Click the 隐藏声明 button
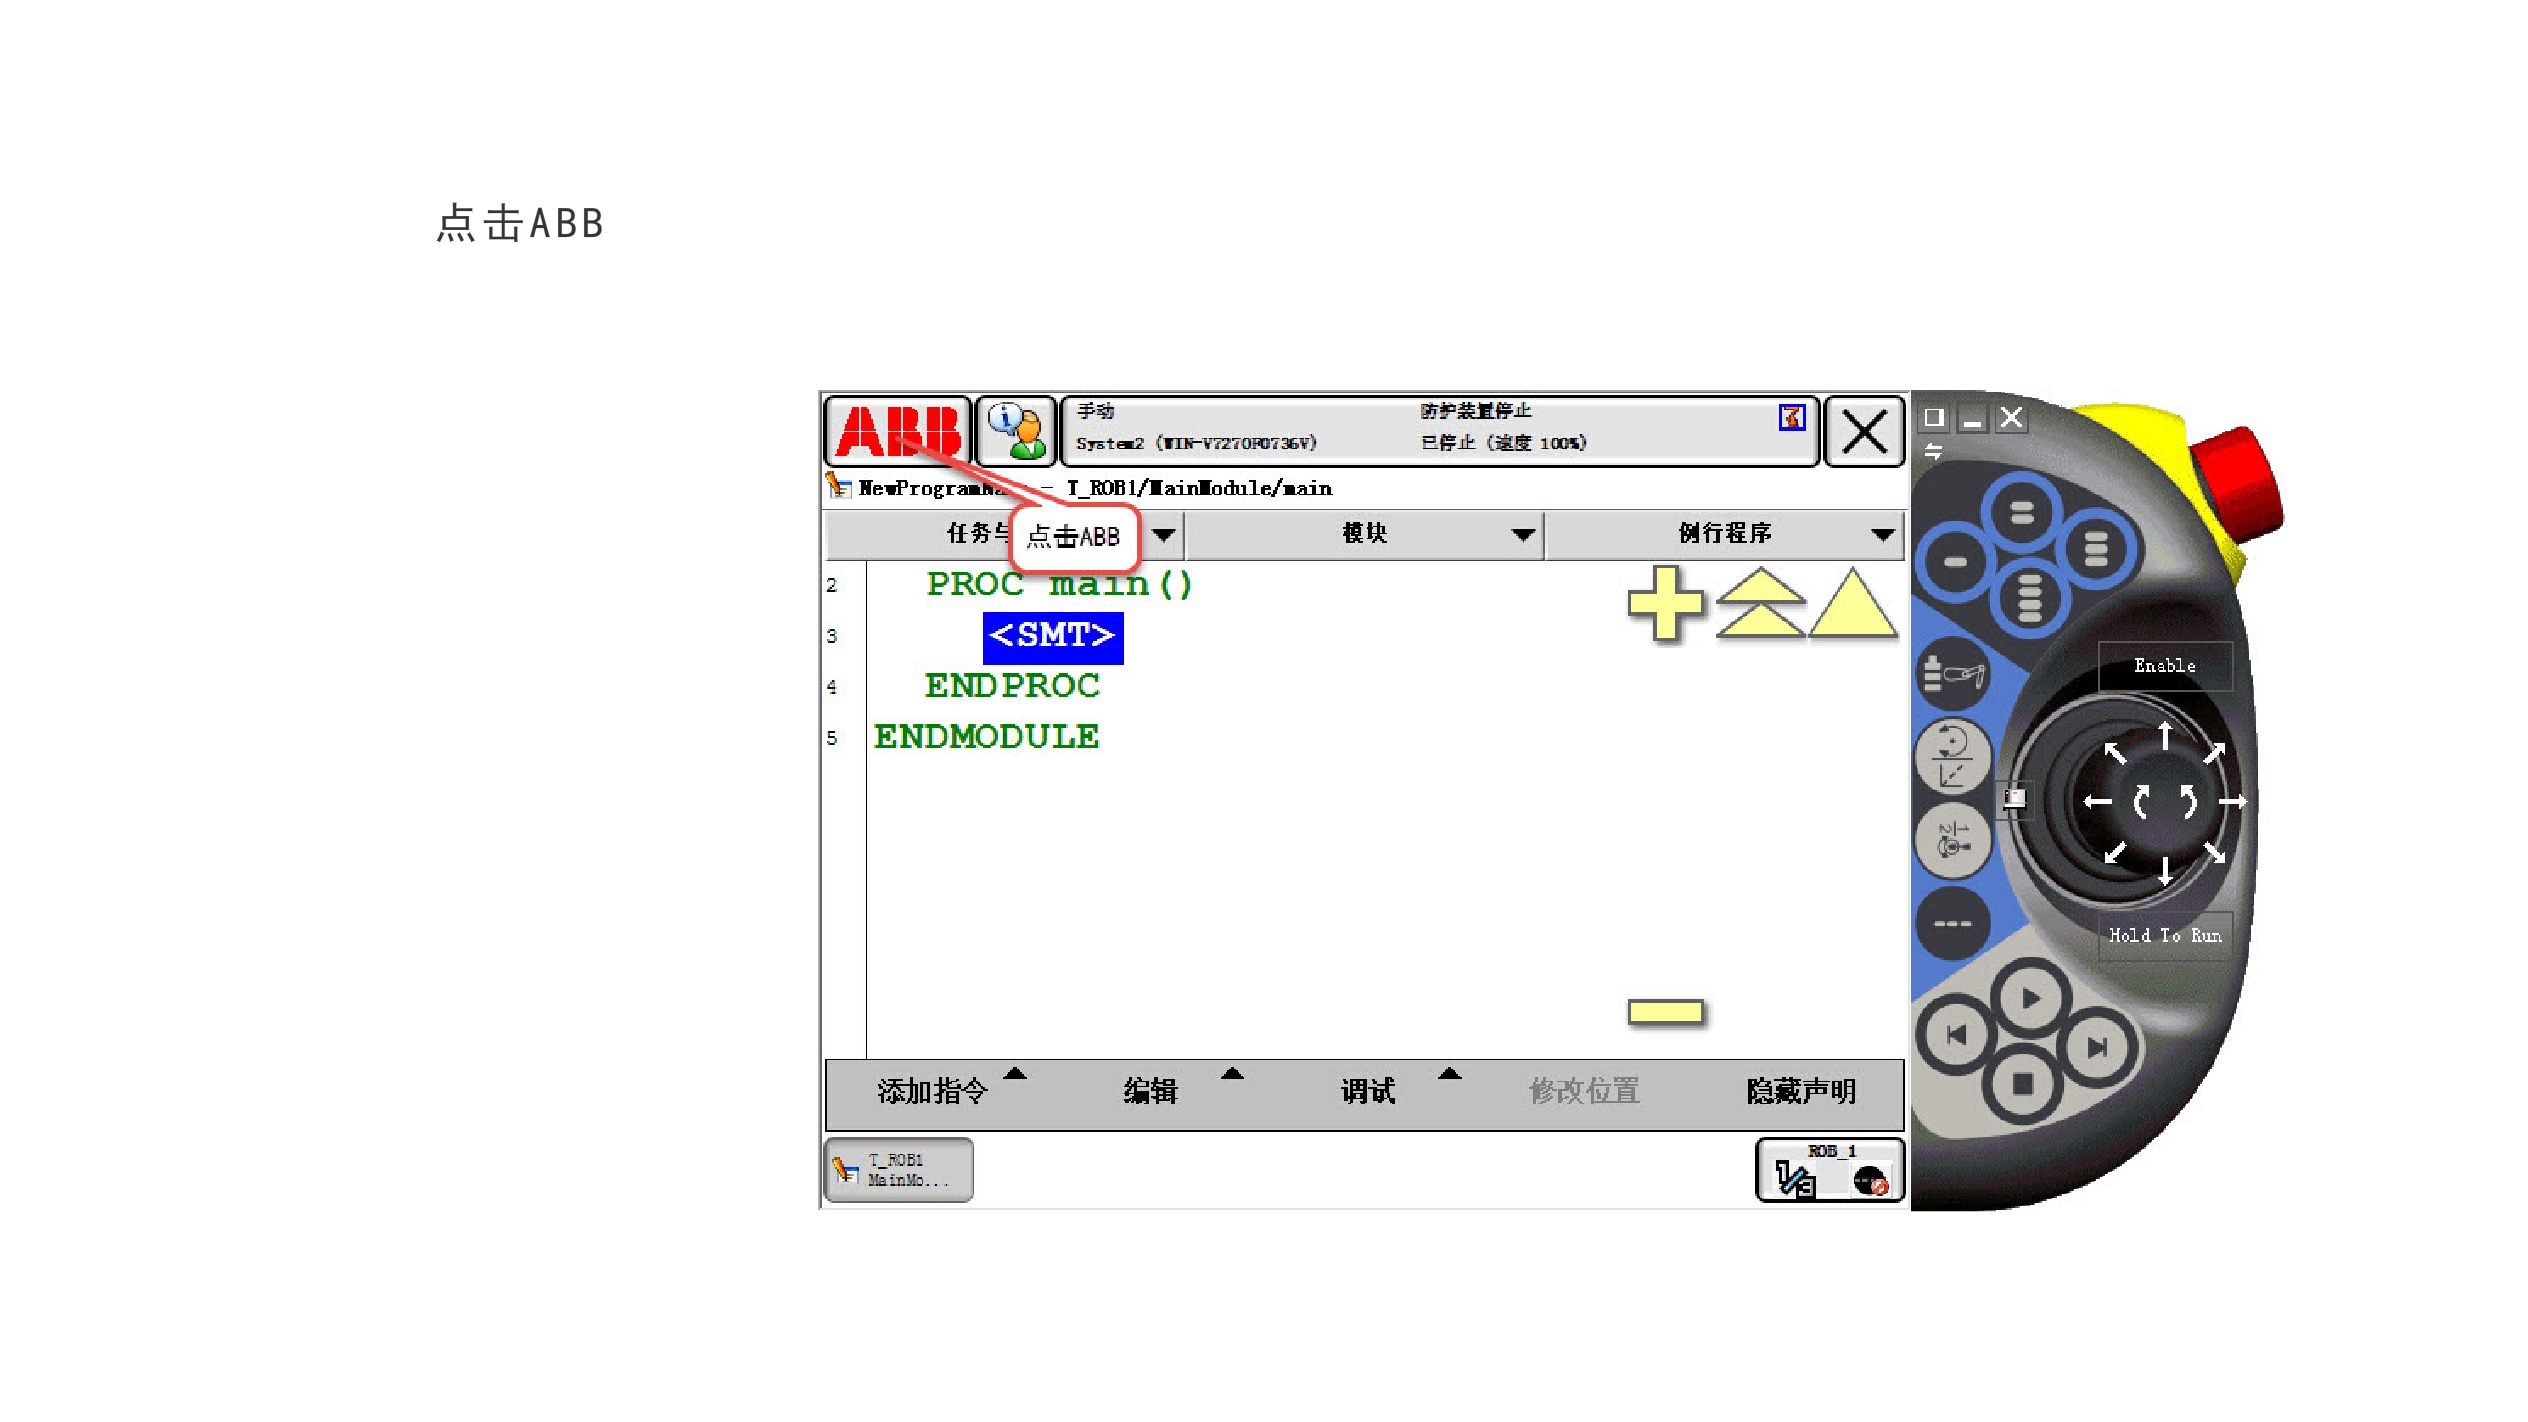 click(1800, 1091)
